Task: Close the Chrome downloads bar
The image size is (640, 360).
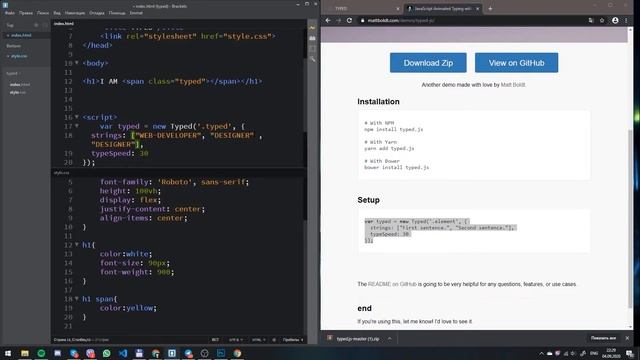Action: pos(627,338)
